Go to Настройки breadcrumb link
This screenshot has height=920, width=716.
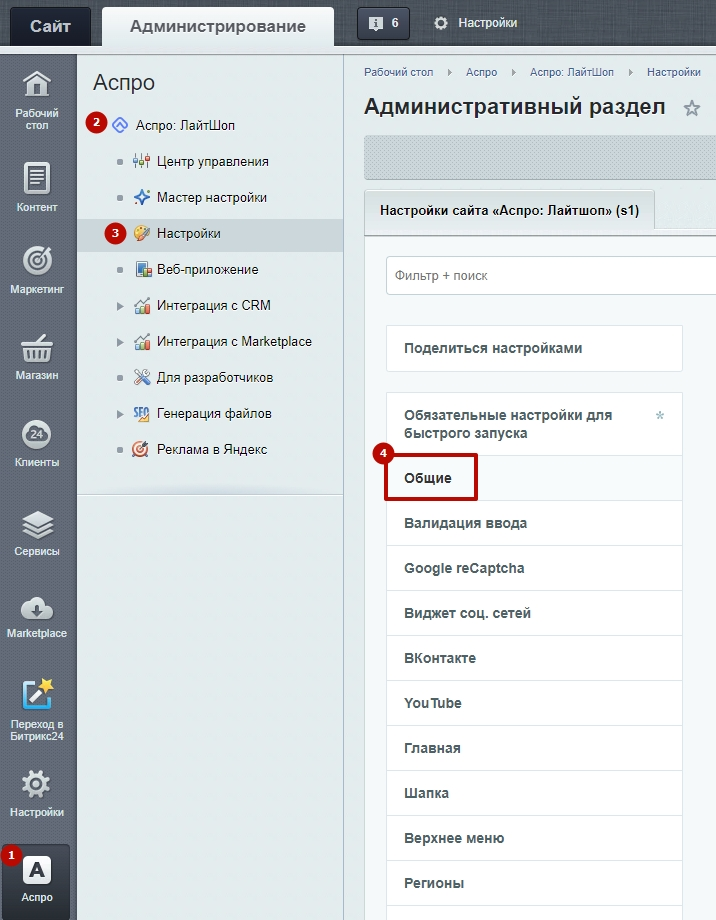(674, 72)
